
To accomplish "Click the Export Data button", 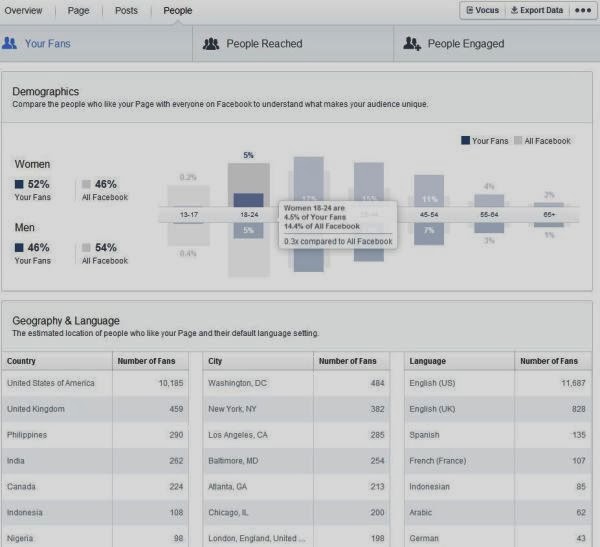I will click(537, 10).
